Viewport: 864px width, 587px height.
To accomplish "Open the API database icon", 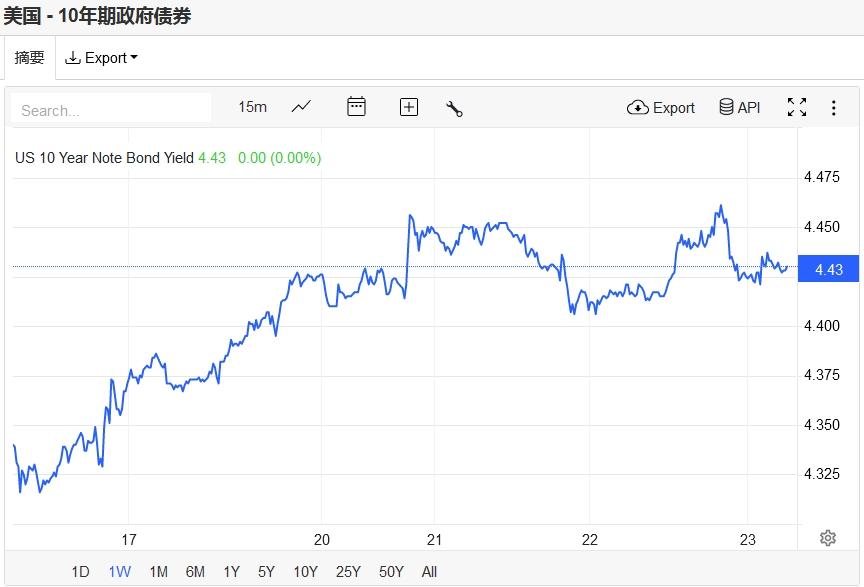I will (x=740, y=108).
